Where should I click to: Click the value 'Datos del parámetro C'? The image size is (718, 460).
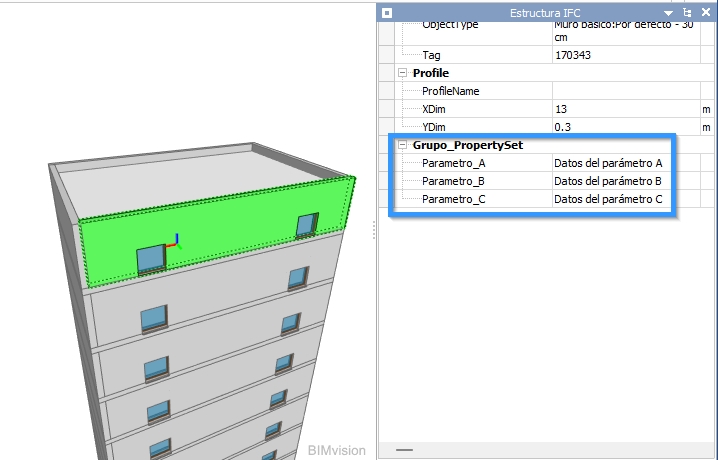pos(608,199)
